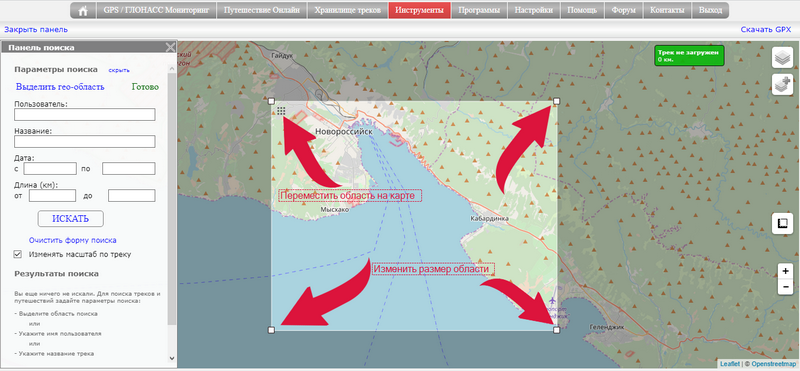
Task: Click the panel scrollbar up arrow
Action: point(172,67)
